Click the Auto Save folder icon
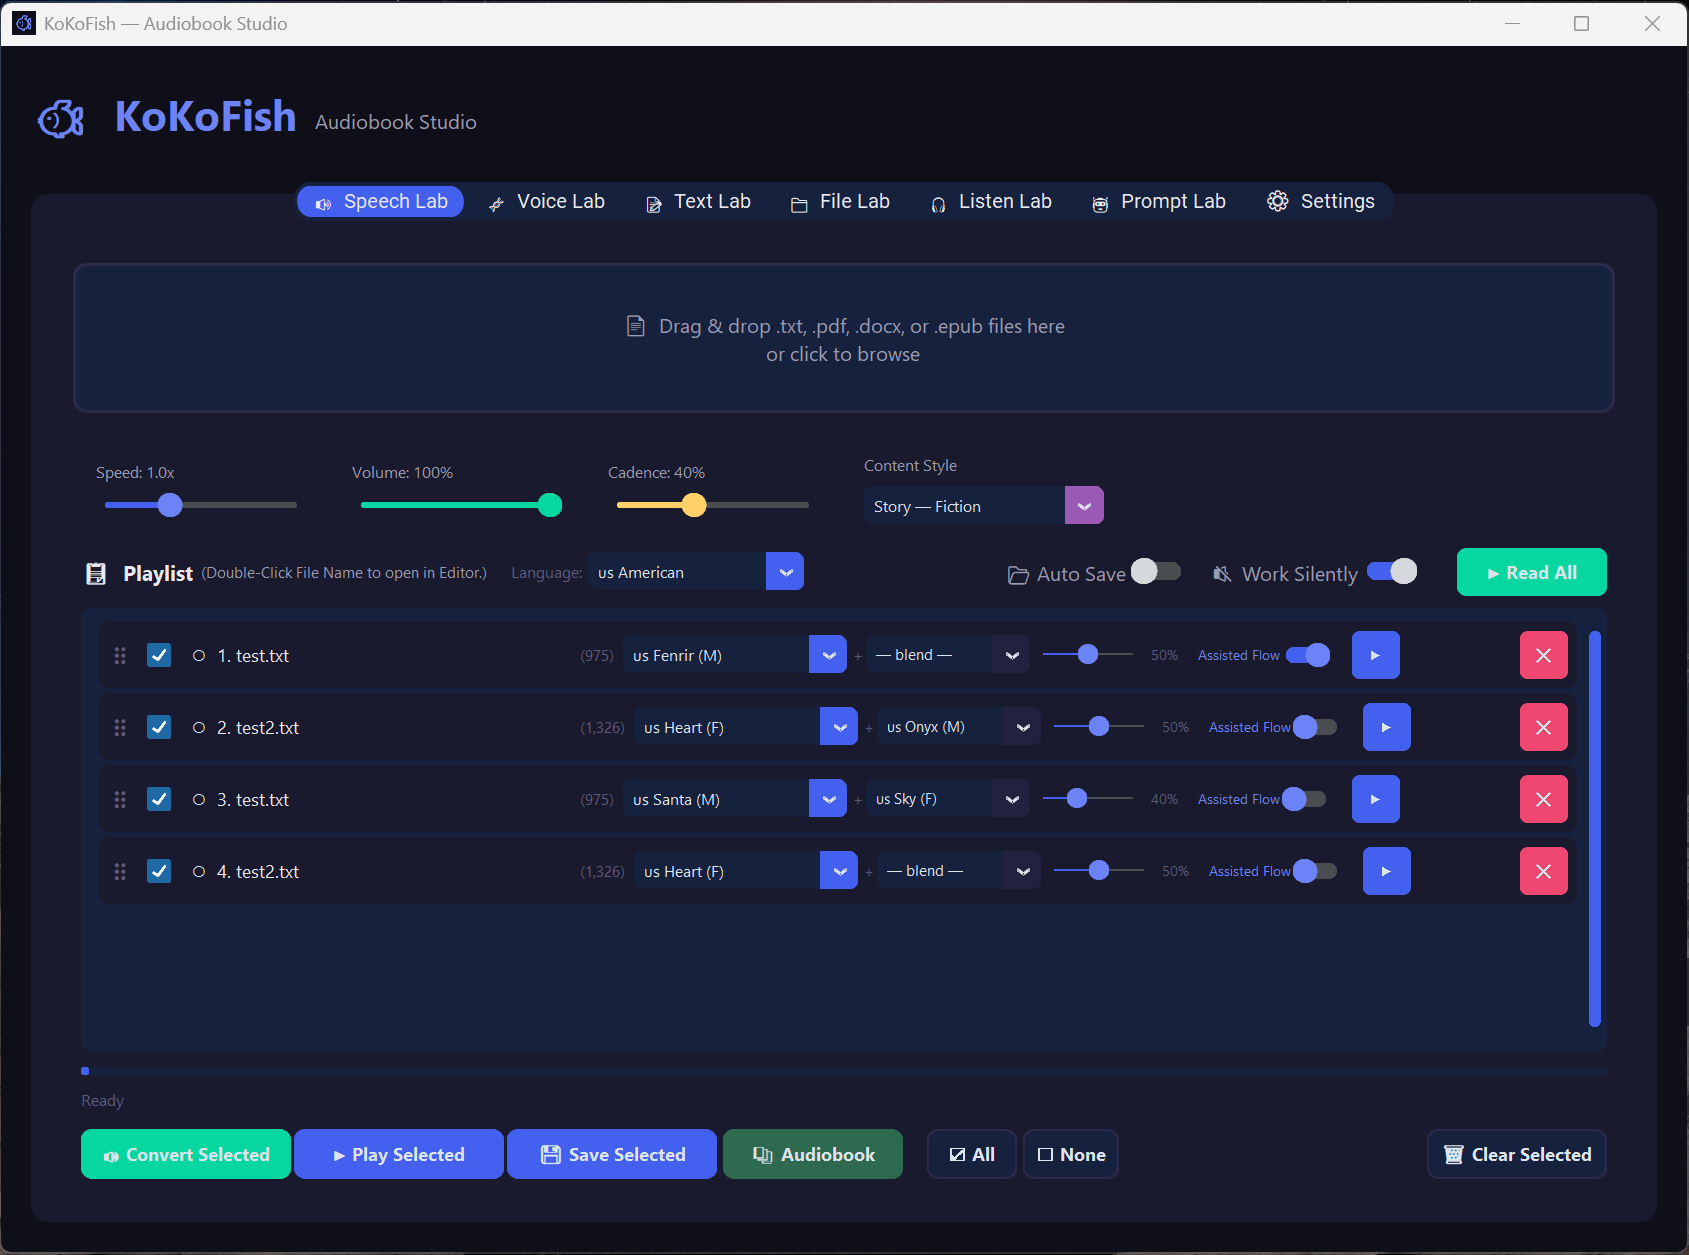The width and height of the screenshot is (1689, 1255). 1018,575
